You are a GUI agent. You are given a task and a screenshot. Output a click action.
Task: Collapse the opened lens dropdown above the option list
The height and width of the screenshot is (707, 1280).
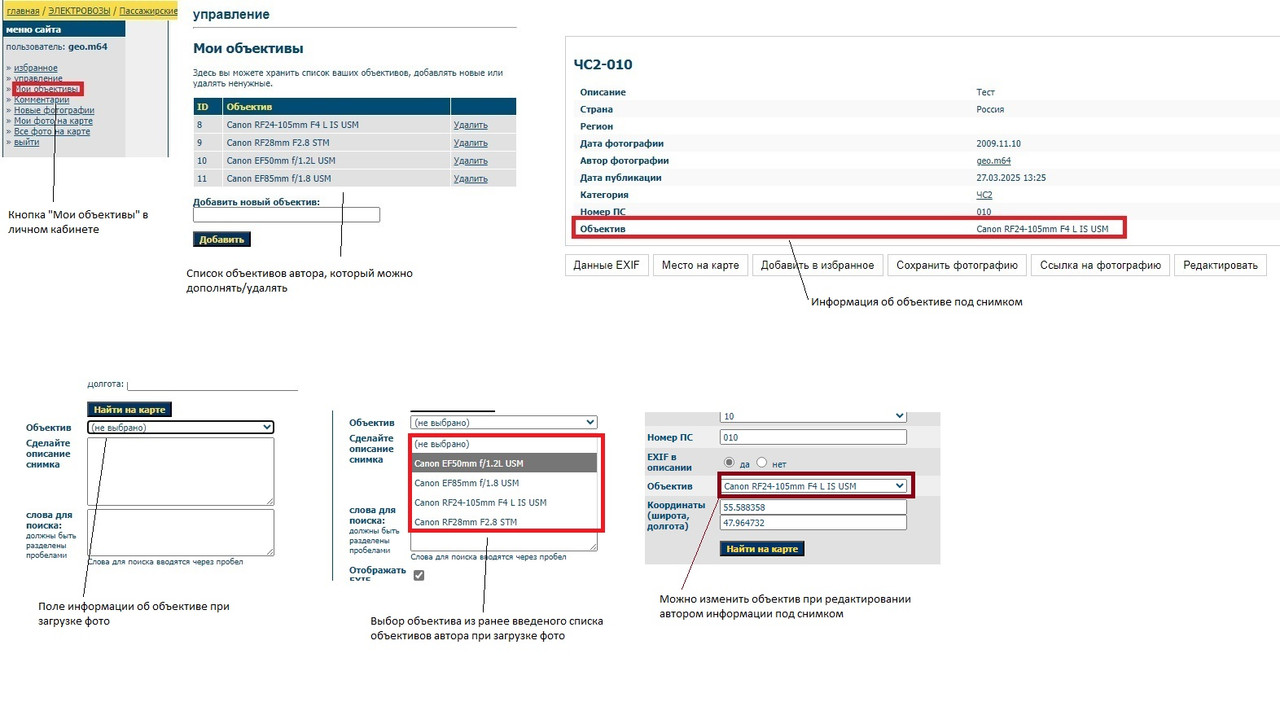point(504,423)
